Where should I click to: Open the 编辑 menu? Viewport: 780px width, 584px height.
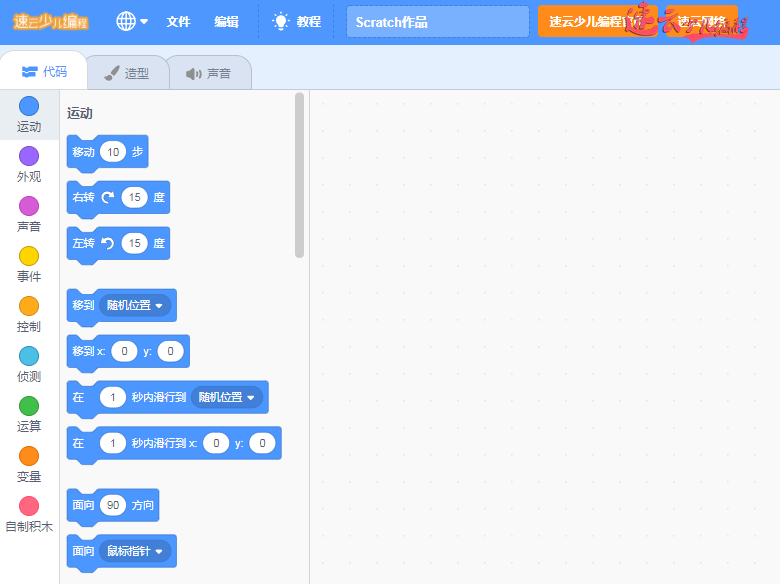pos(226,21)
